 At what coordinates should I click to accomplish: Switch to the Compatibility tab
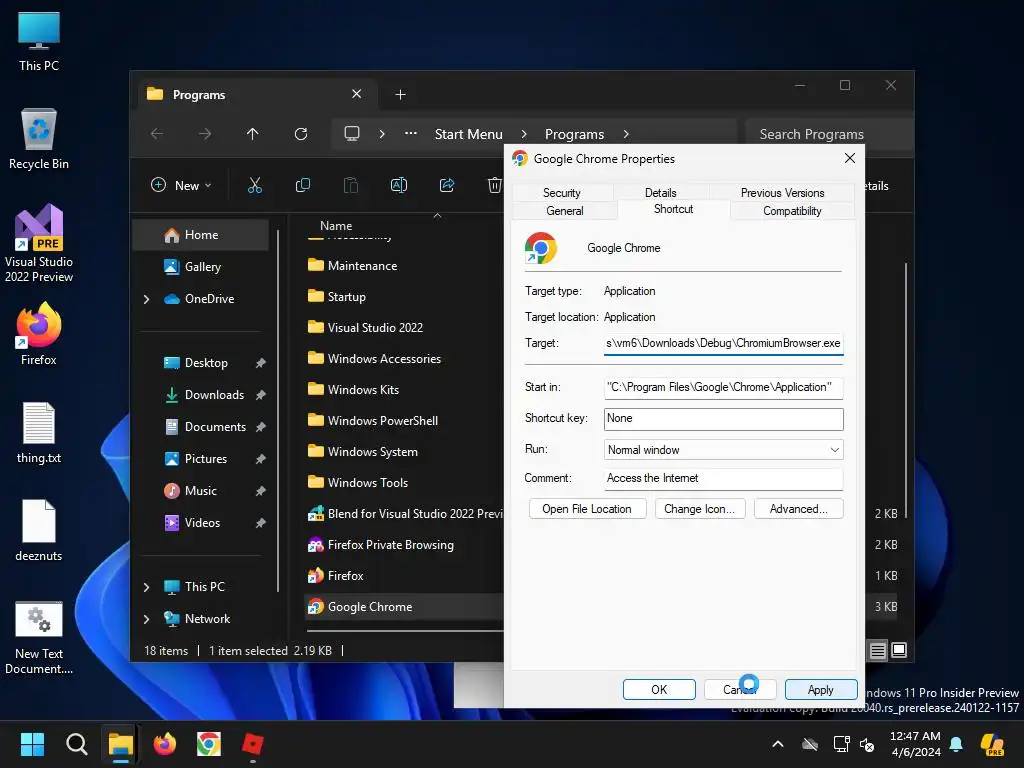click(792, 211)
